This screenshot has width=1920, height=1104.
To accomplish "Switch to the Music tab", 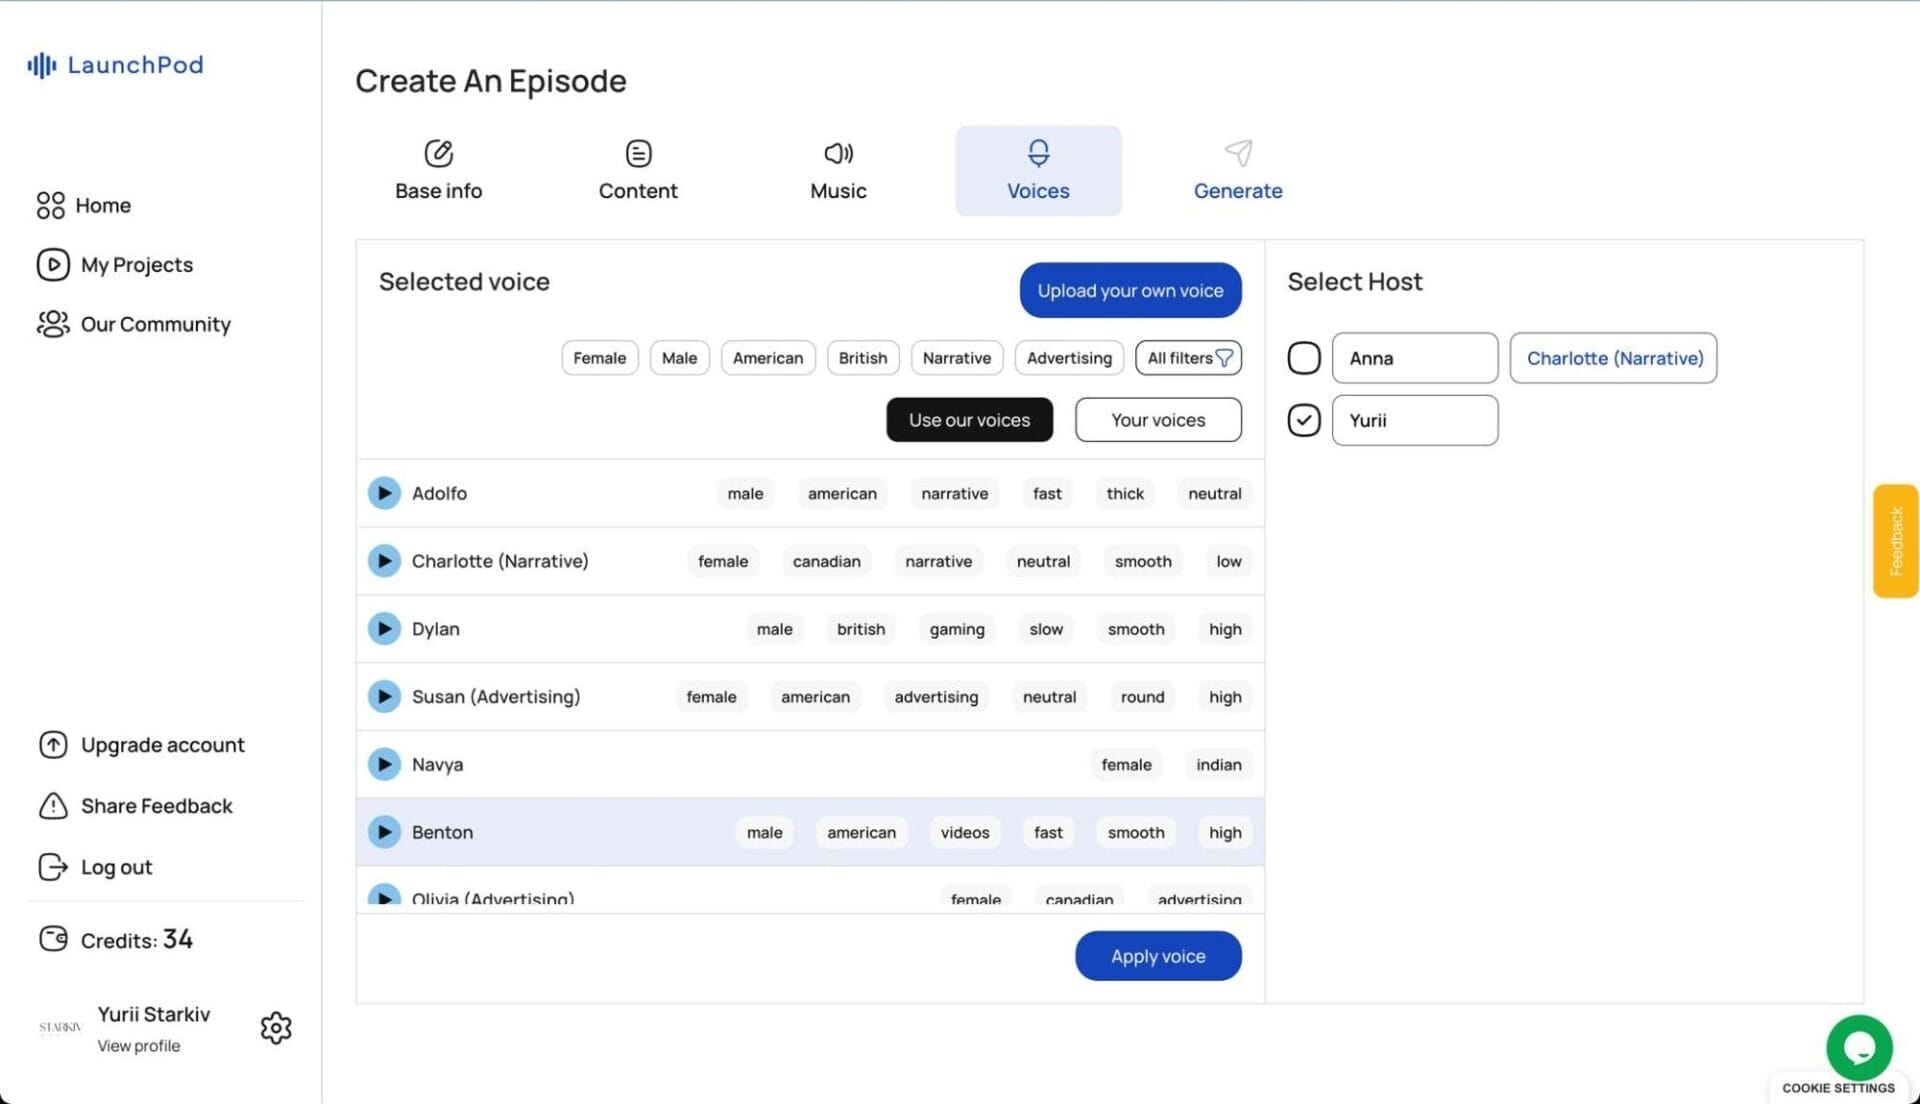I will point(838,171).
